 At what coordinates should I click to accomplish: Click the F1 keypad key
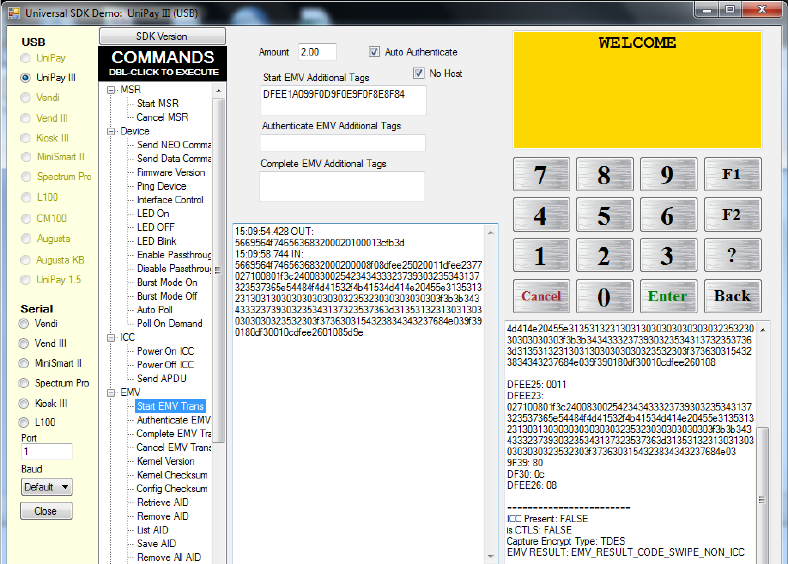click(x=733, y=174)
